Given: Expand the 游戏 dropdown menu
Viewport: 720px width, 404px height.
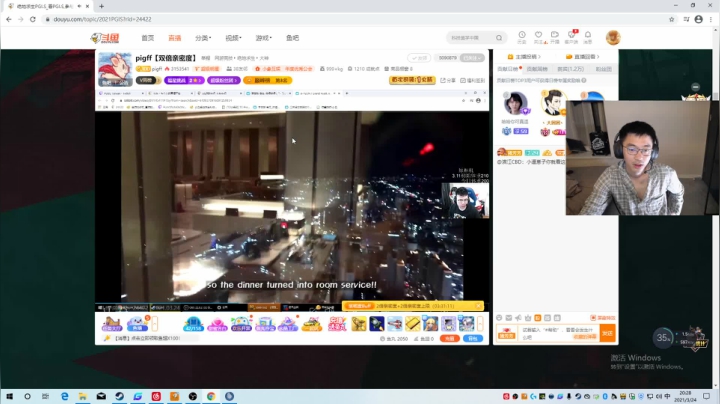Looking at the screenshot, I should click(264, 38).
